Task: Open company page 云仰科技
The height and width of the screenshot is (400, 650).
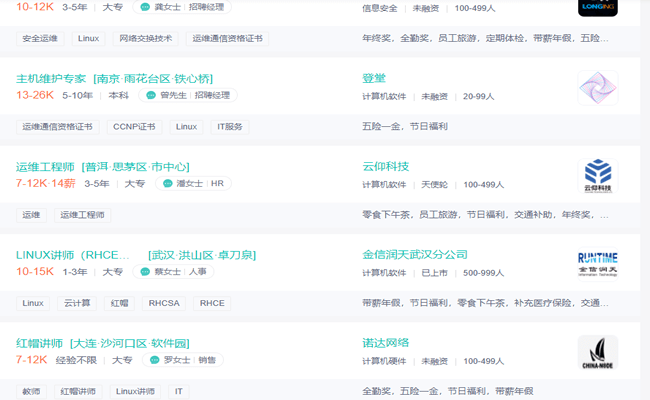Action: 386,167
